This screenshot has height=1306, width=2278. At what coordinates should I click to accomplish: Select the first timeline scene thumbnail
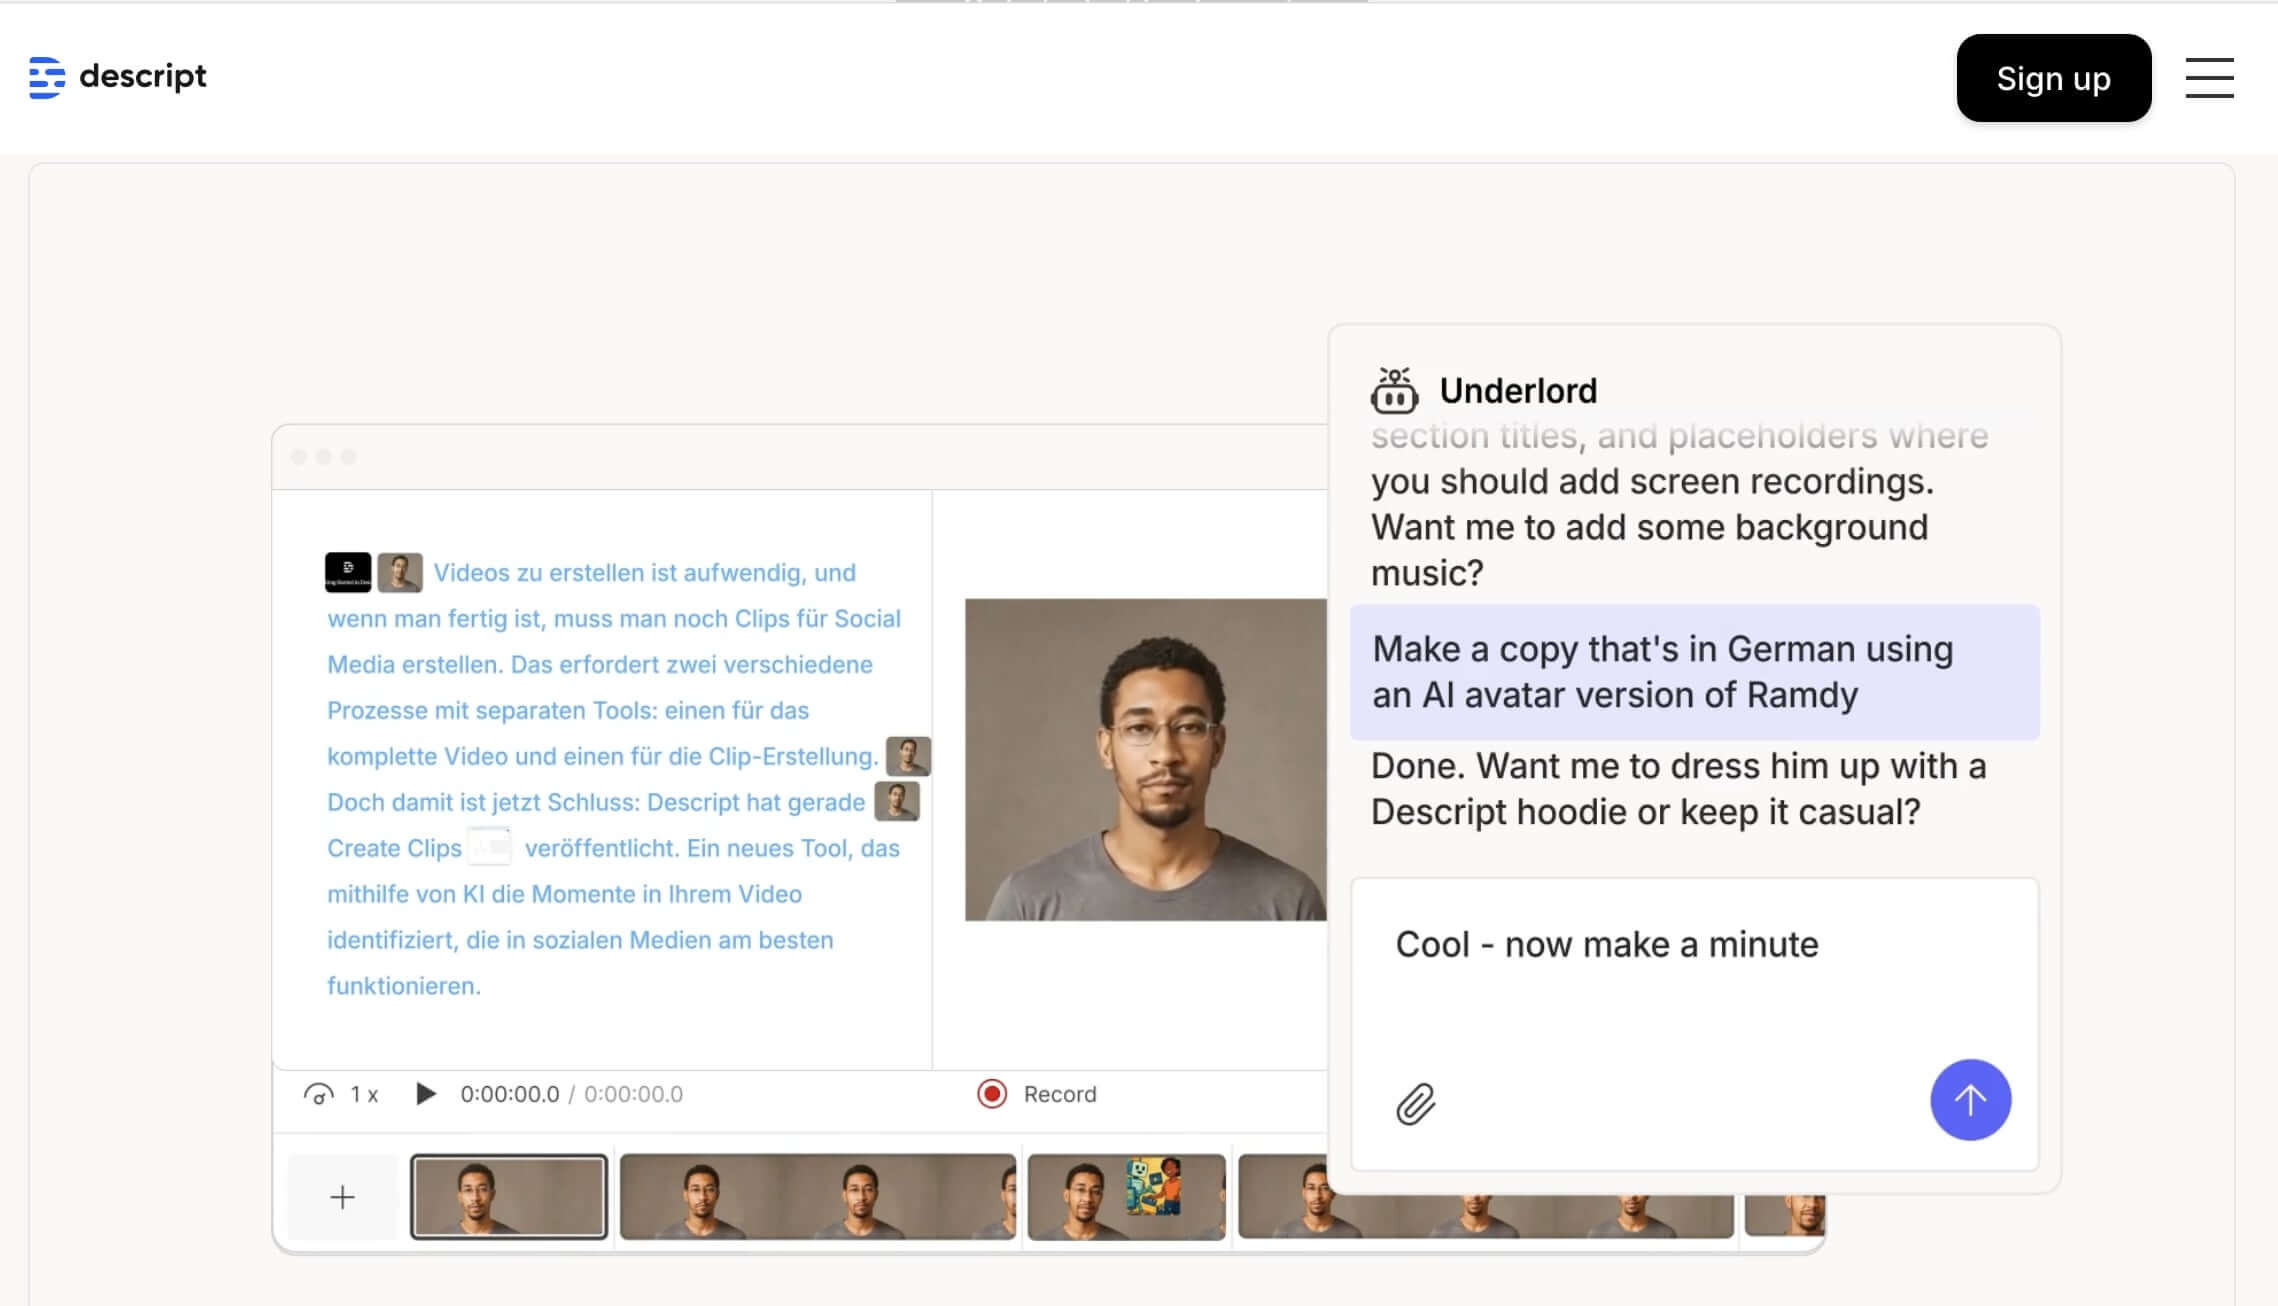click(x=509, y=1196)
